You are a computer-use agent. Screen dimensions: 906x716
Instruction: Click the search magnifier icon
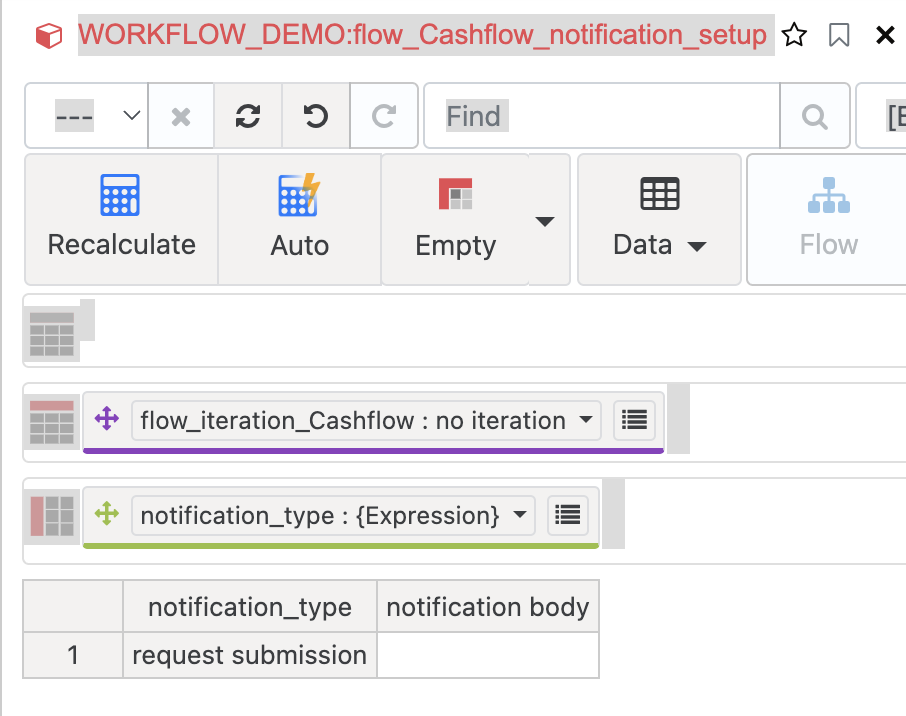[815, 117]
